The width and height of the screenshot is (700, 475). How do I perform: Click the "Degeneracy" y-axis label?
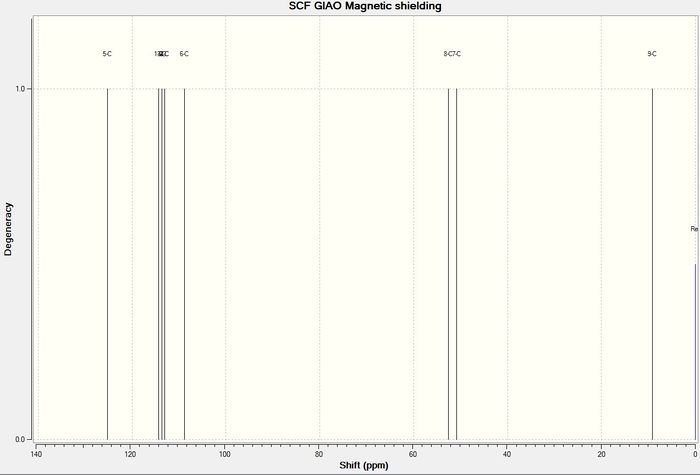8,229
